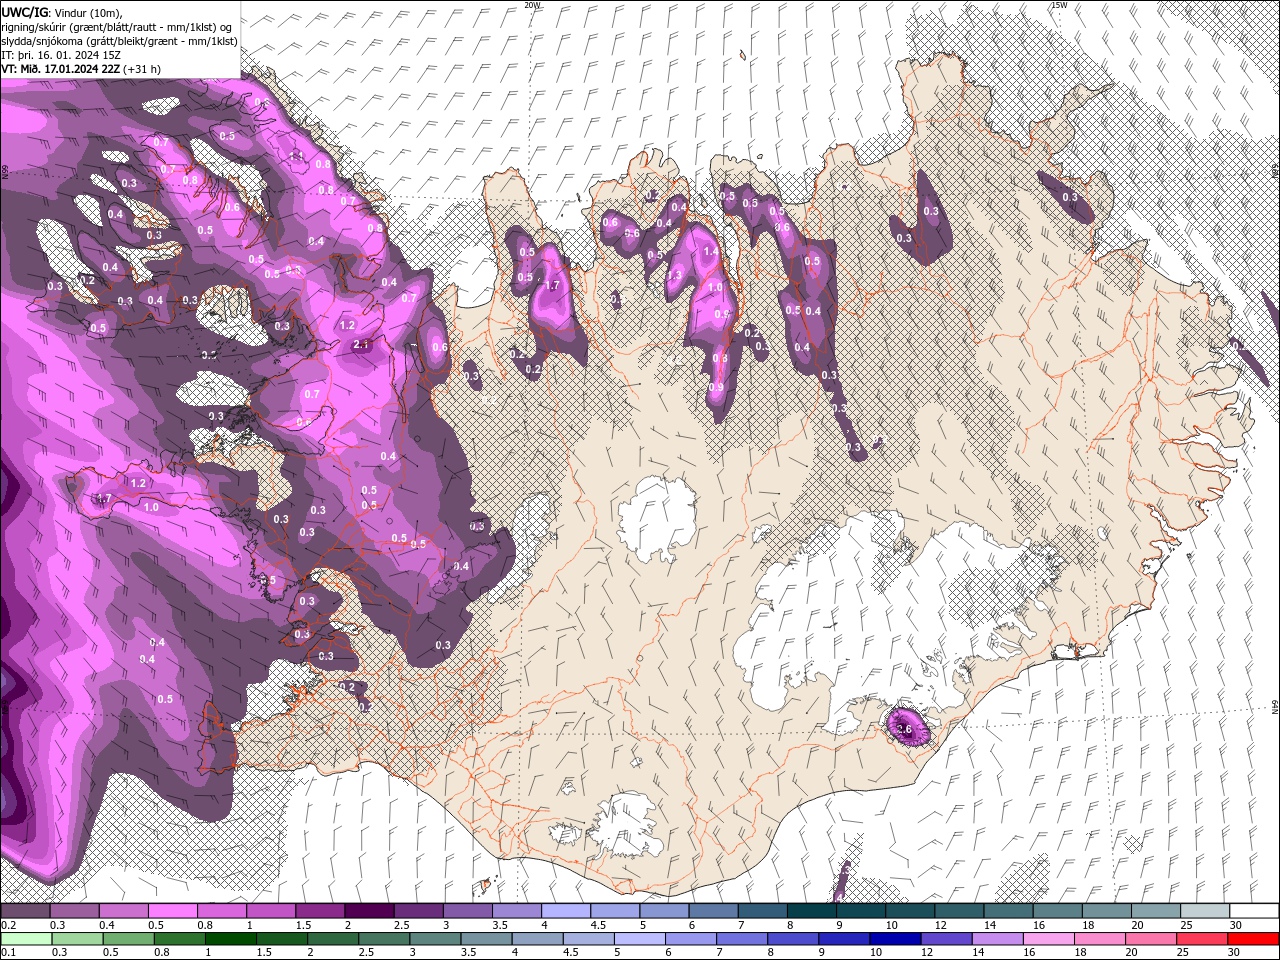Click the "1.7" value on Snæfellsnes in the west
1280x960 pixels.
pos(103,498)
